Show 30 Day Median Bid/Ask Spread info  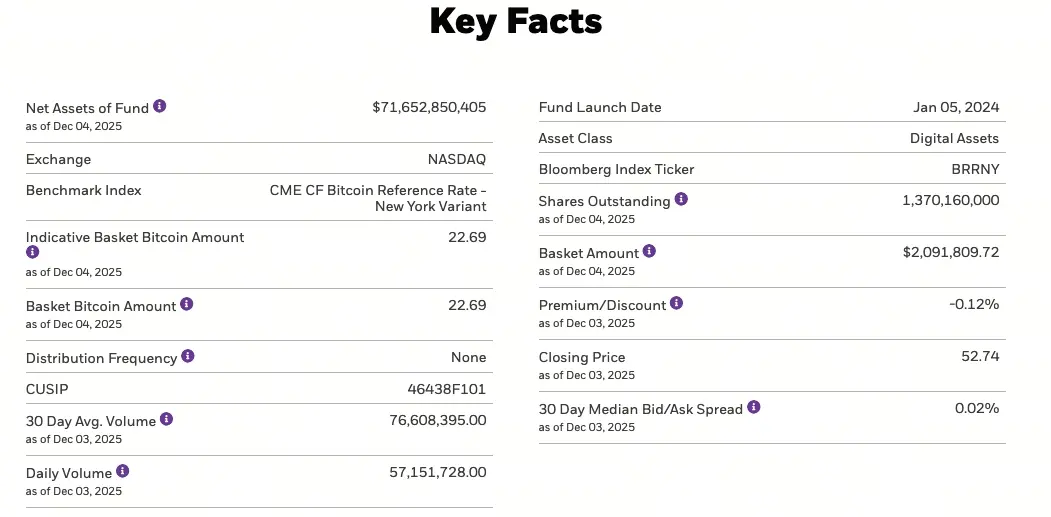754,407
